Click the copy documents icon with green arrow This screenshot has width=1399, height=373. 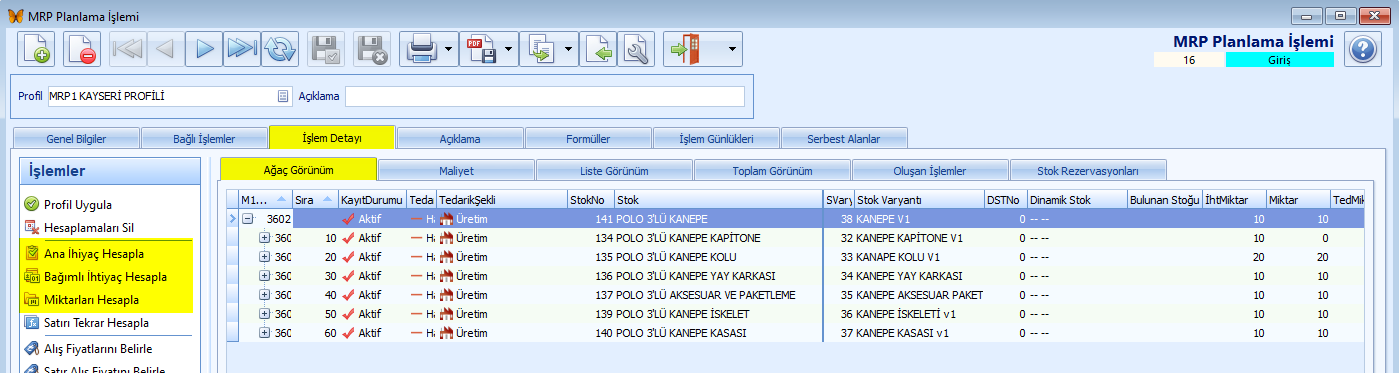(x=540, y=49)
